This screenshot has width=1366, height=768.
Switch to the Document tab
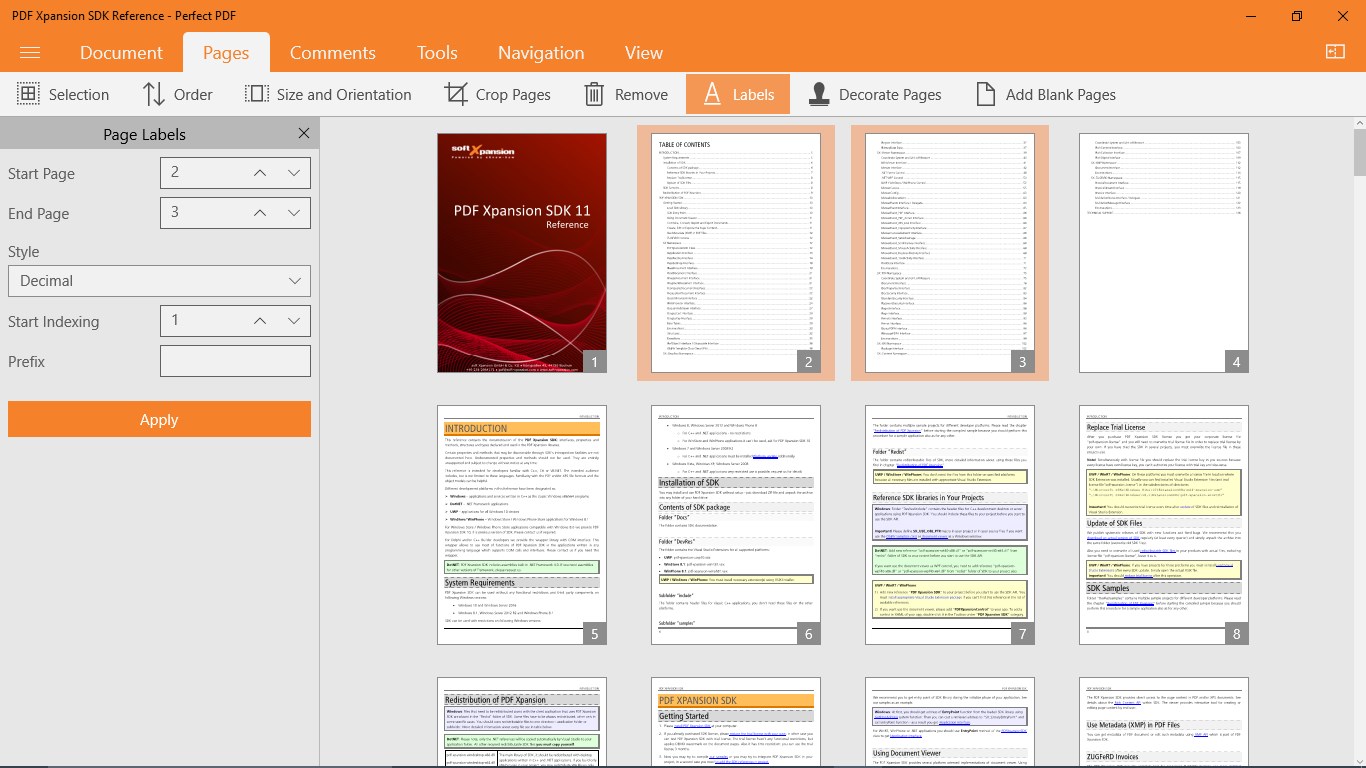121,53
